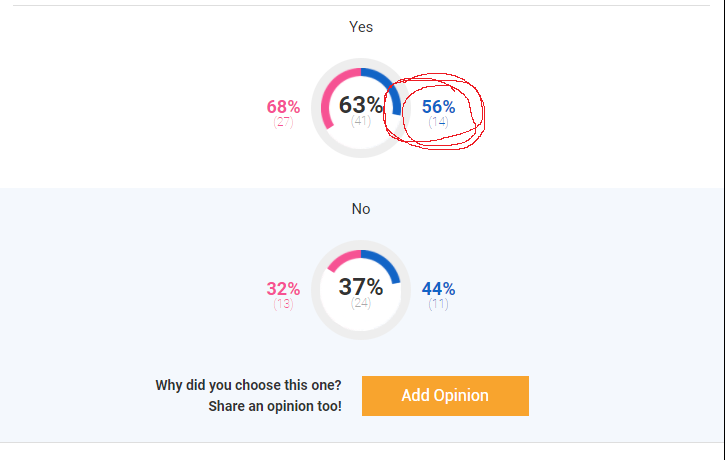The width and height of the screenshot is (725, 460).
Task: Click the blue 44% male No percentage
Action: 438,289
